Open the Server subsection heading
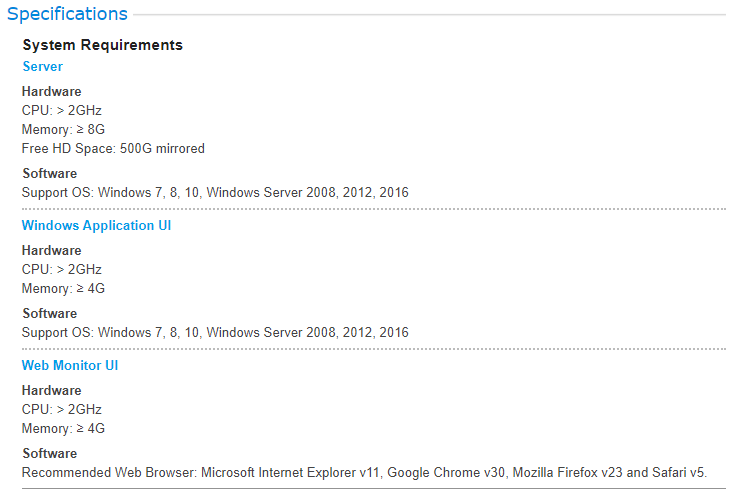This screenshot has width=732, height=493. [x=42, y=66]
